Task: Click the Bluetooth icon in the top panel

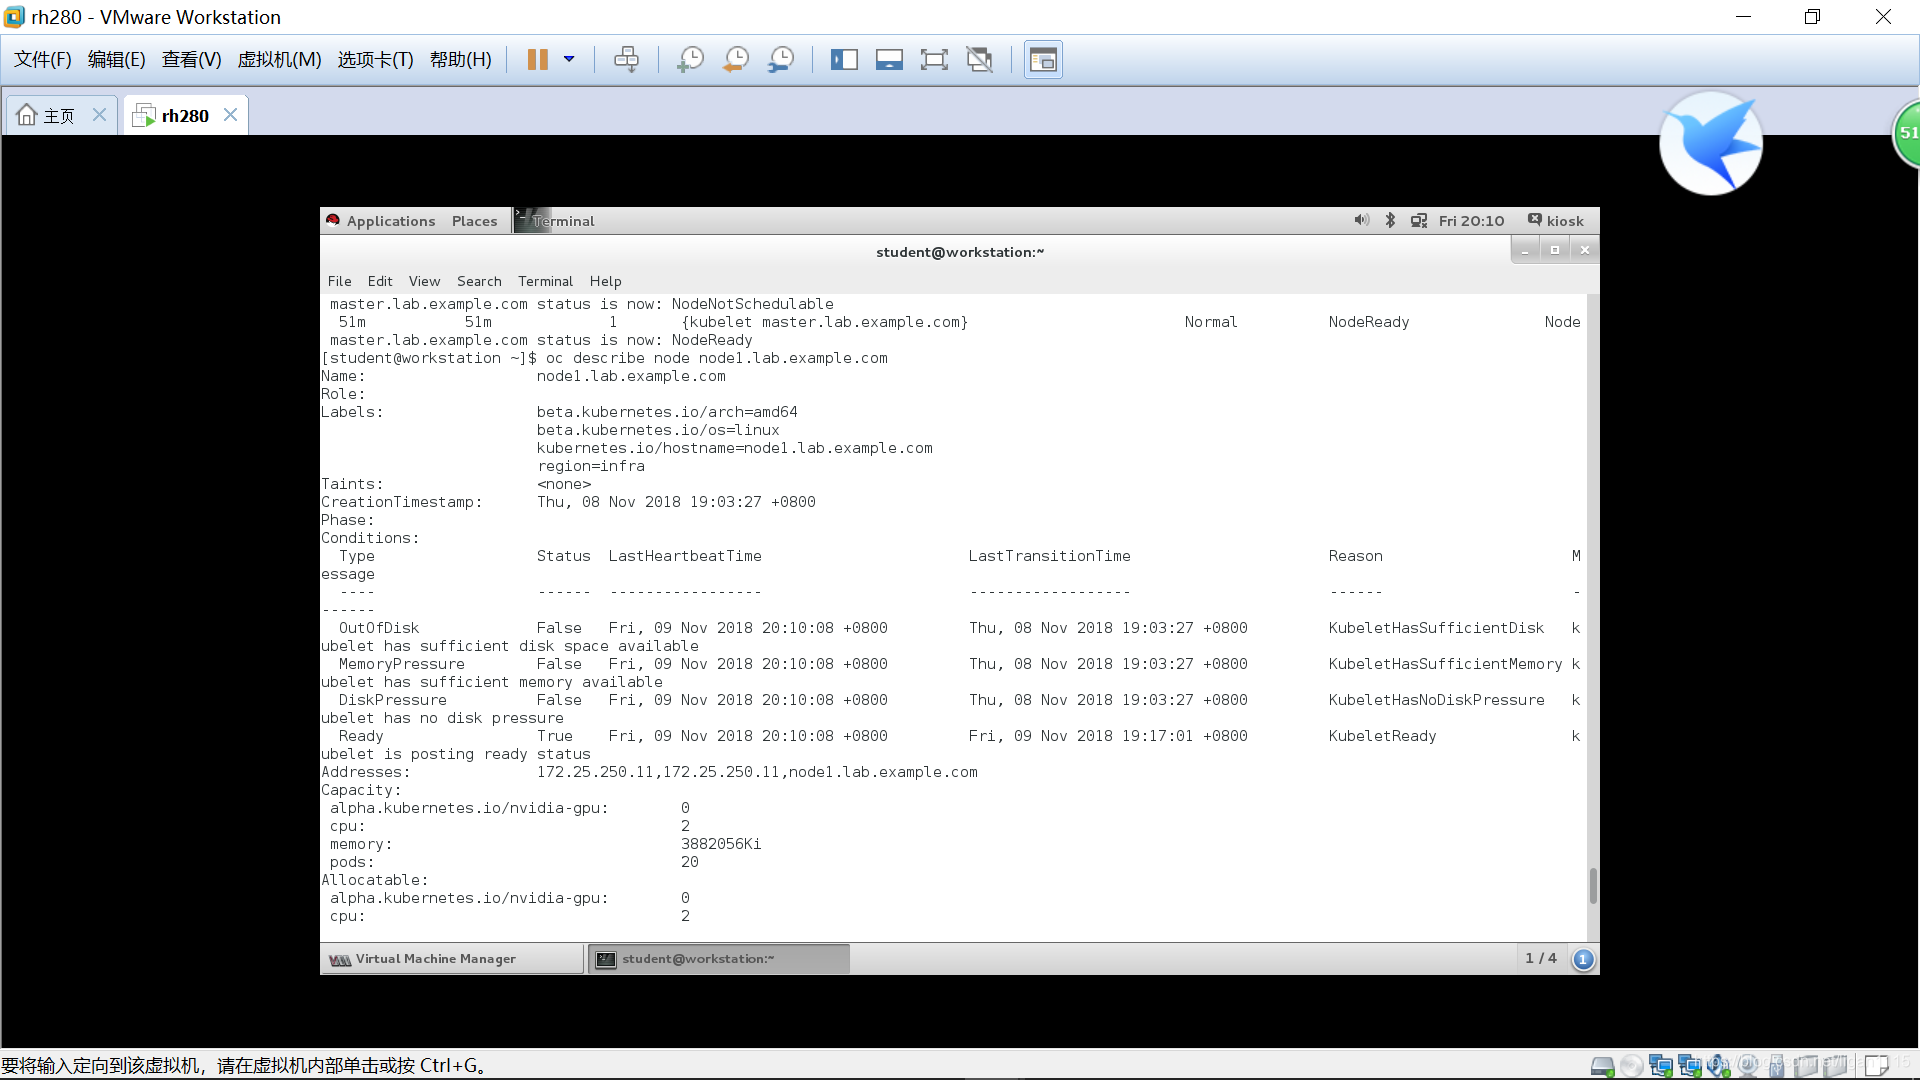Action: click(x=1390, y=220)
